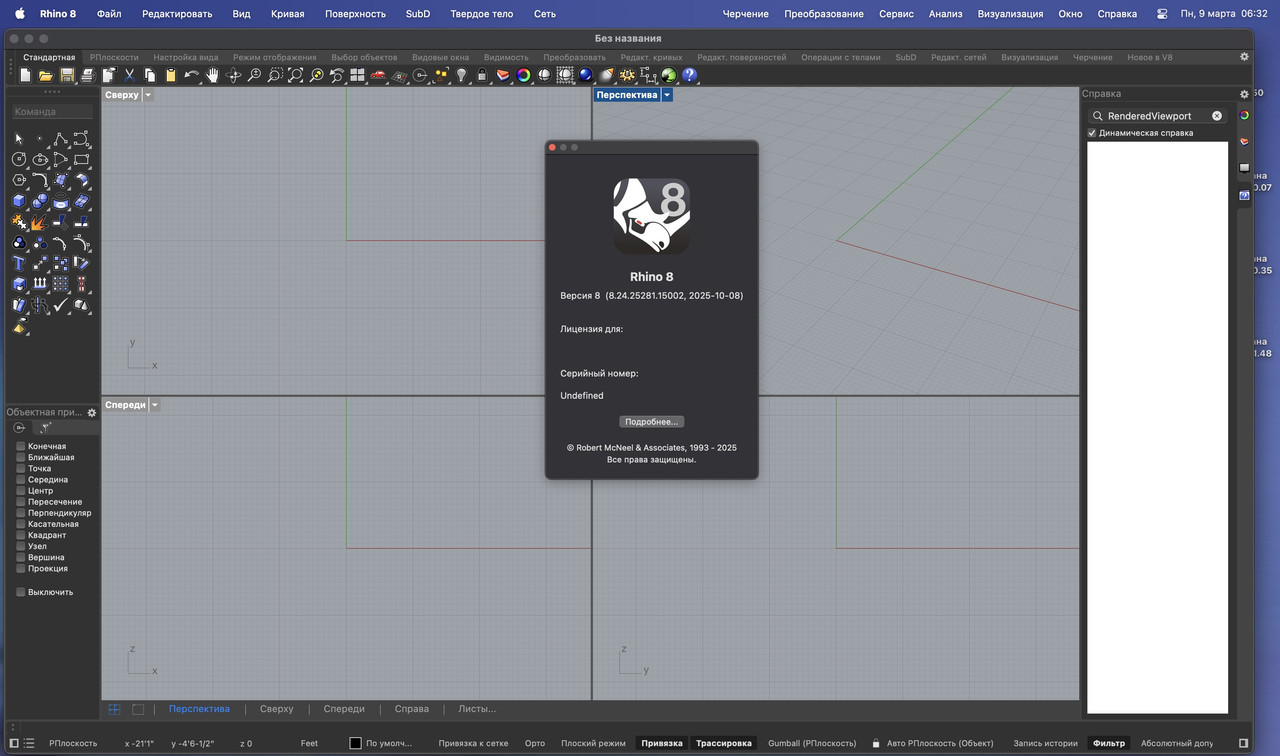1280x756 pixels.
Task: Toggle Привязка button in status bar
Action: [x=662, y=743]
